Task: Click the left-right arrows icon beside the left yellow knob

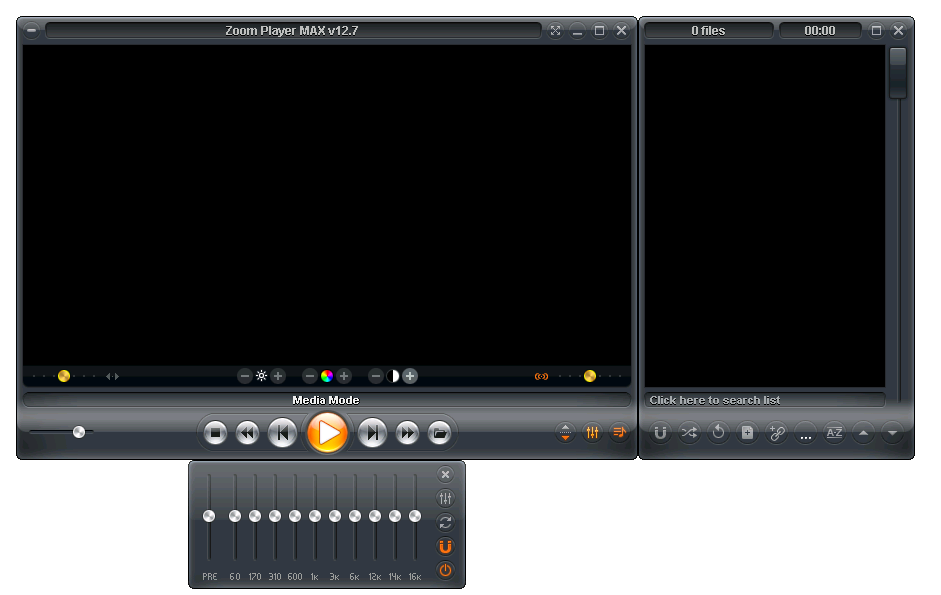Action: (112, 376)
